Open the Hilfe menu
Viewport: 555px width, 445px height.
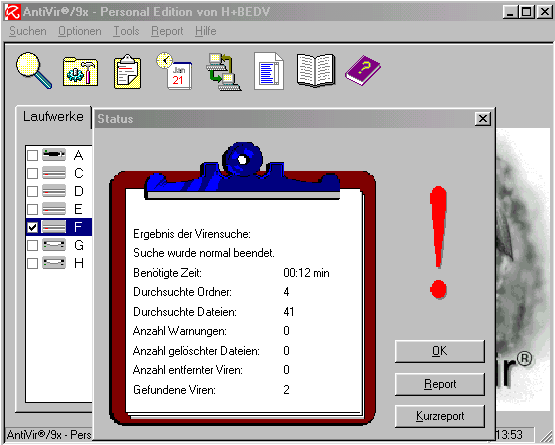(206, 31)
